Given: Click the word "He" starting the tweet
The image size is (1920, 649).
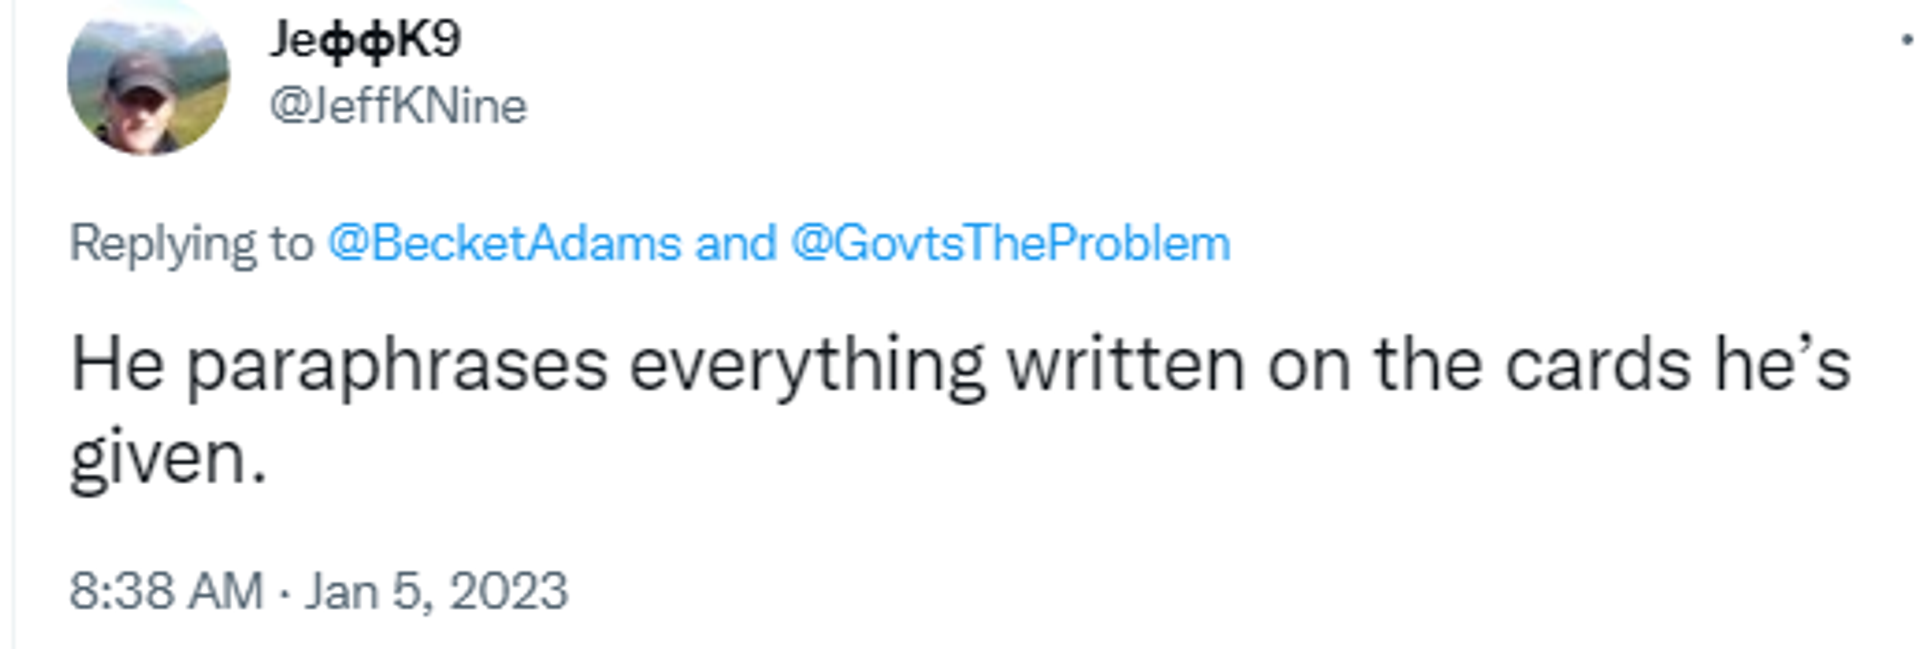Looking at the screenshot, I should (117, 364).
